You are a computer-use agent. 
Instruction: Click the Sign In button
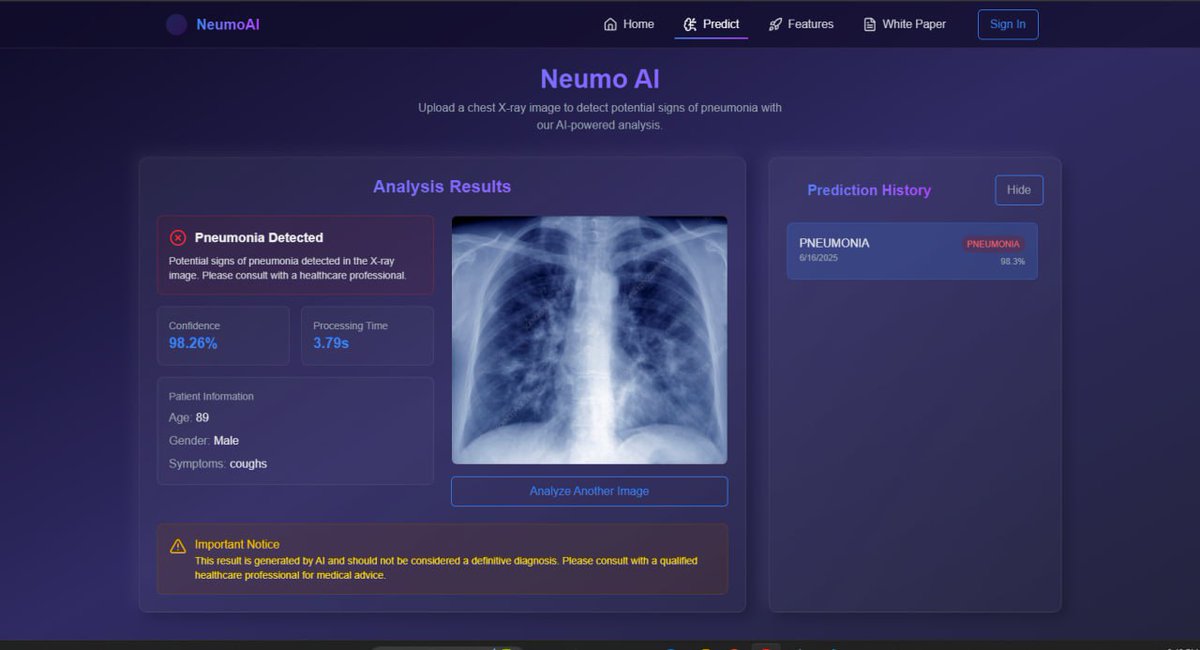[x=1007, y=24]
